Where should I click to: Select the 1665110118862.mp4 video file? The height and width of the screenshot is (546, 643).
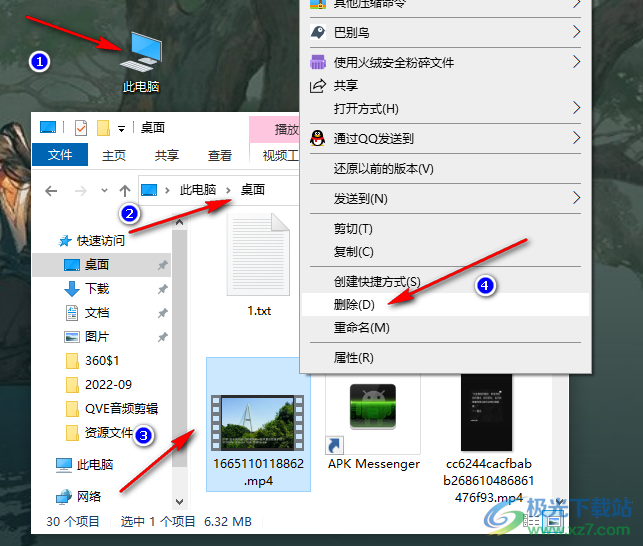click(x=258, y=424)
